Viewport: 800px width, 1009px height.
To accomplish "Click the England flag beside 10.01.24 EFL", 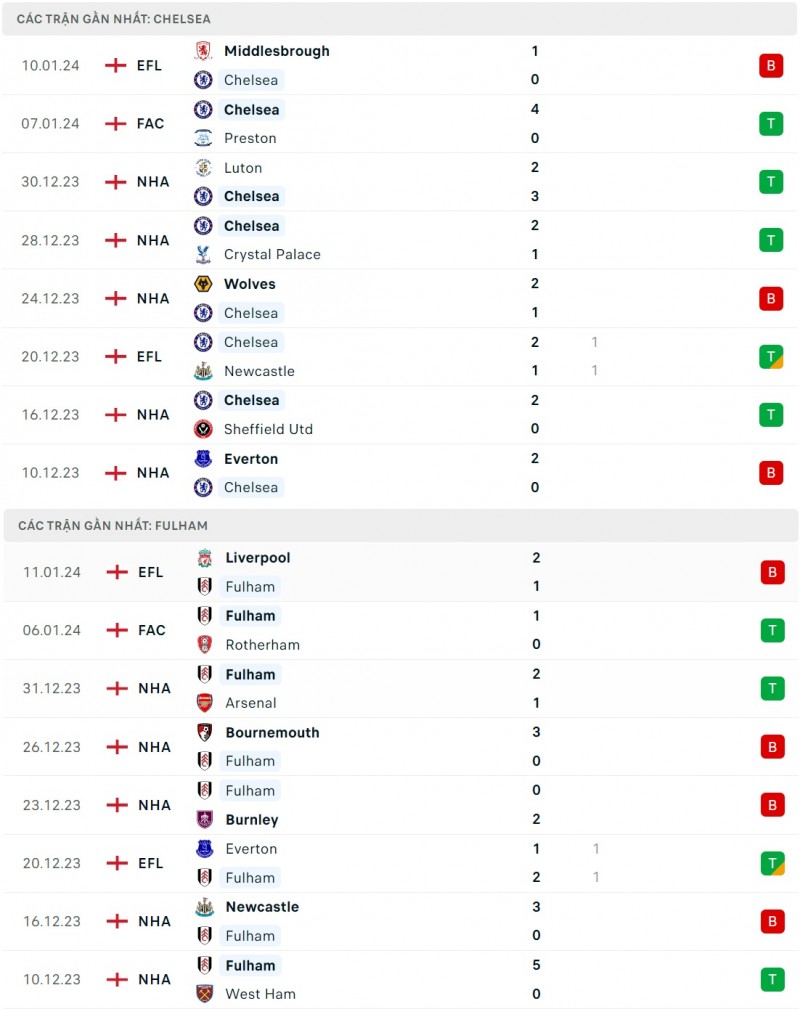I will (x=116, y=66).
